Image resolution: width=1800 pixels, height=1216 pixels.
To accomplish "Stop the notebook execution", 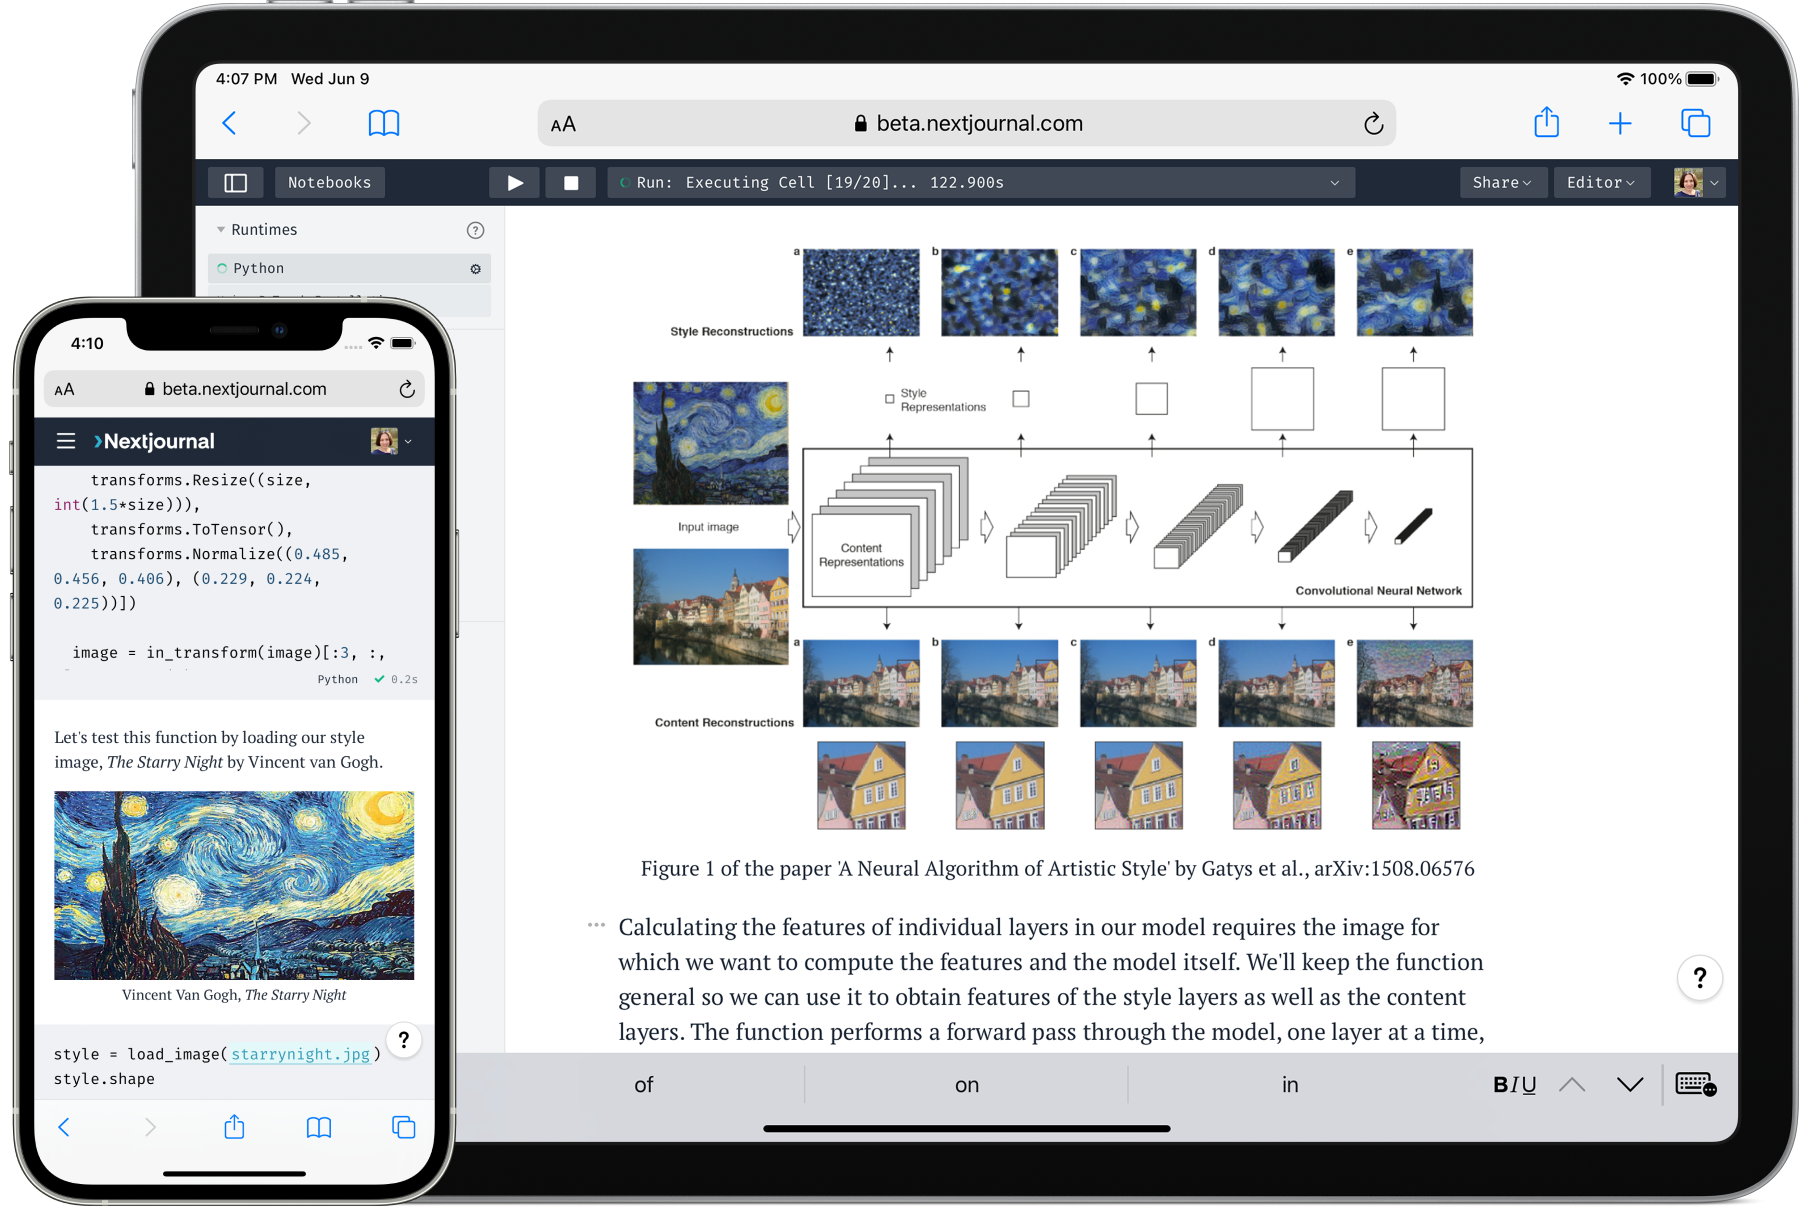I will [571, 182].
